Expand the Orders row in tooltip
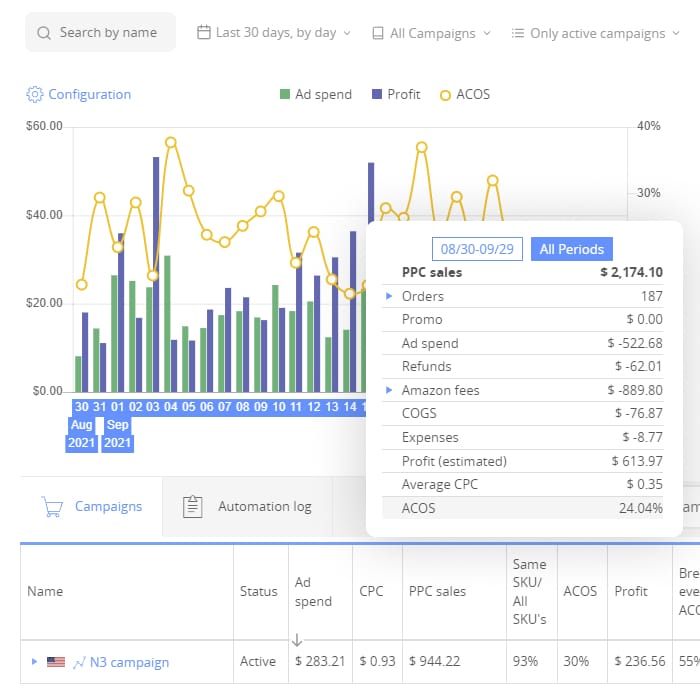The width and height of the screenshot is (700, 700). [390, 296]
